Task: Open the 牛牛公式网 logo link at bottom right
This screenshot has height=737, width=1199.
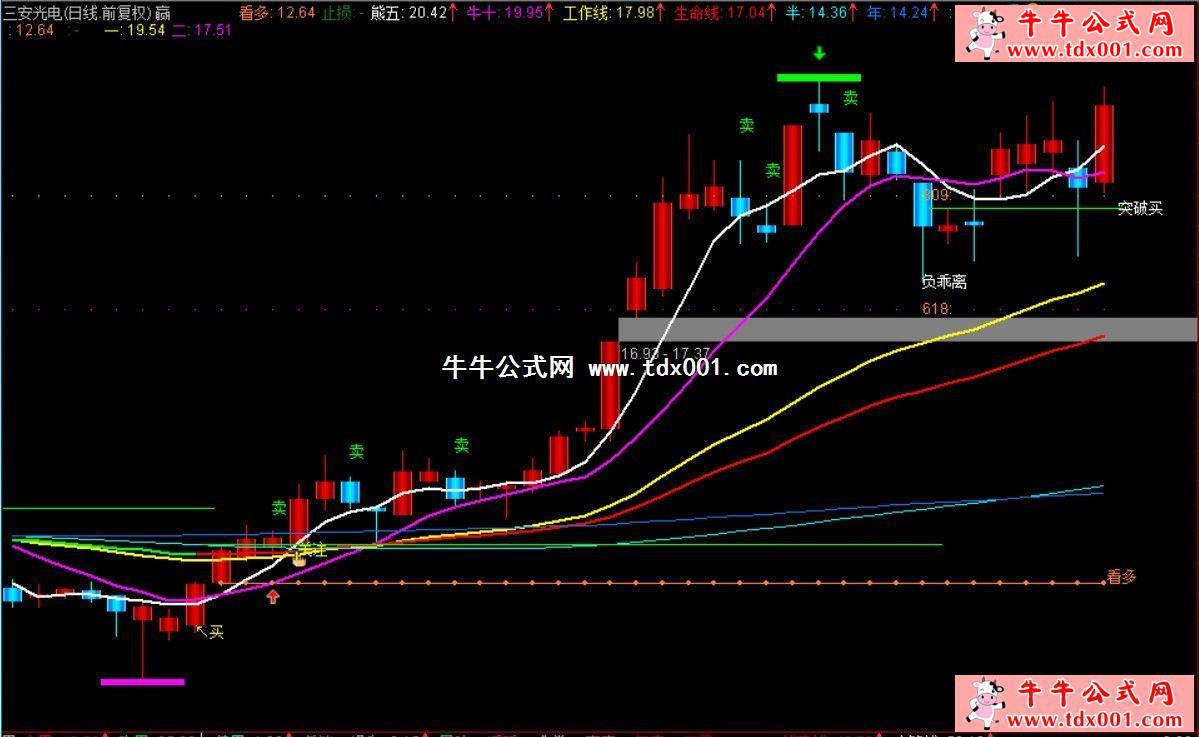Action: tap(1074, 703)
